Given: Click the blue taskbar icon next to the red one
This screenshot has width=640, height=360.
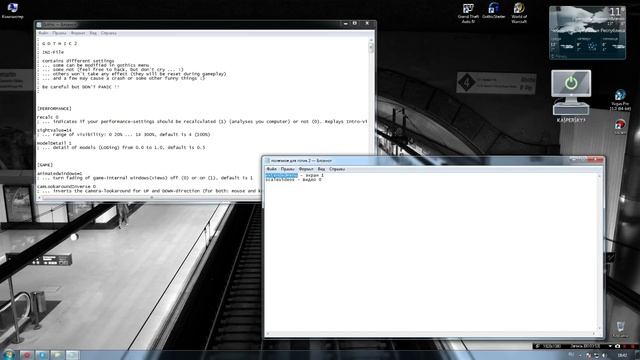Looking at the screenshot, I should tap(42, 355).
